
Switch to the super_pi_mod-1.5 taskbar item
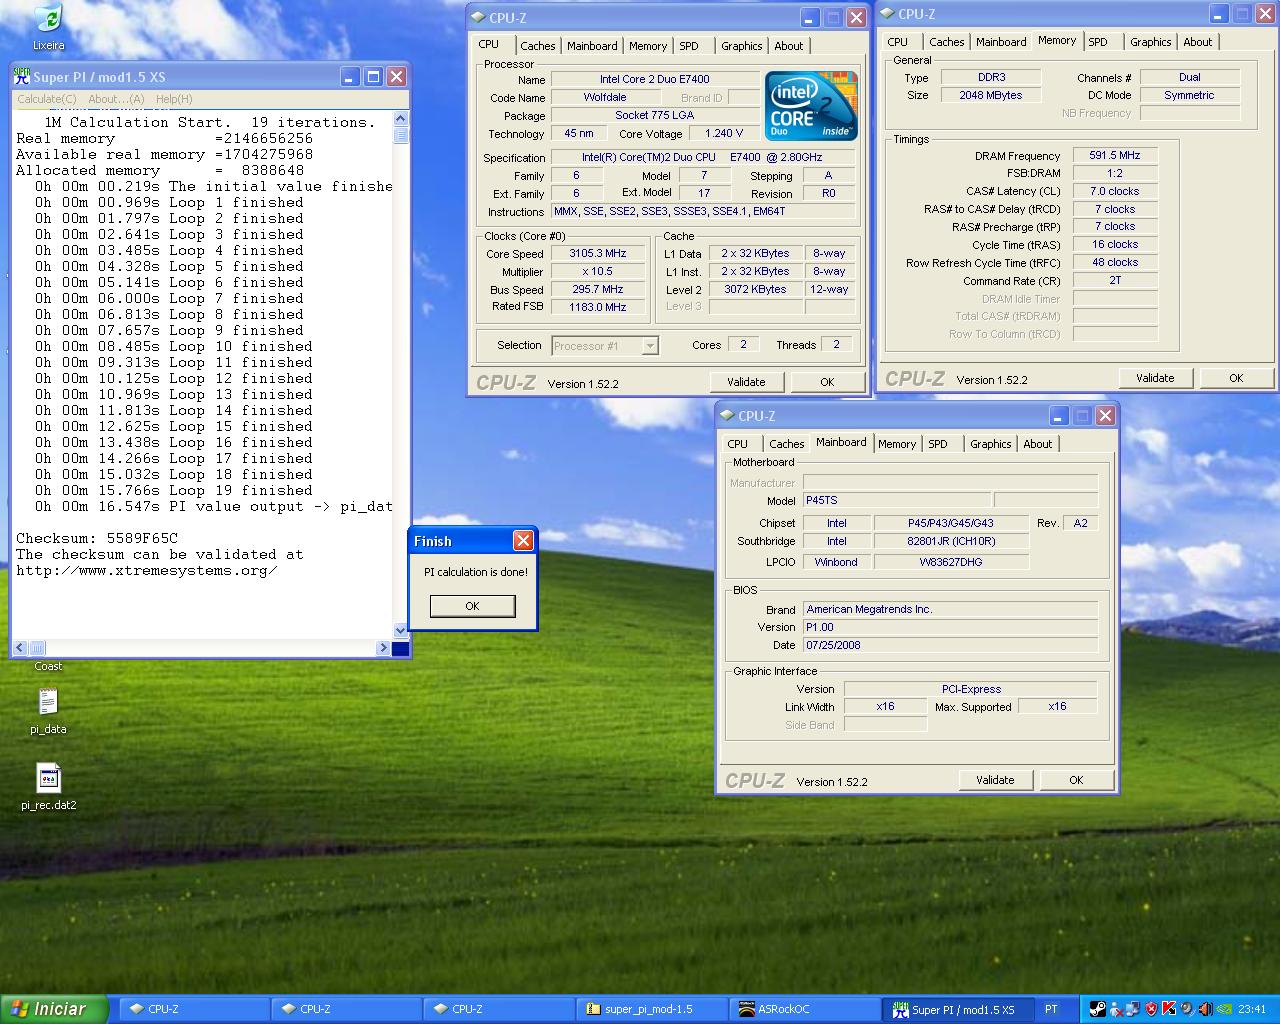coord(652,1009)
